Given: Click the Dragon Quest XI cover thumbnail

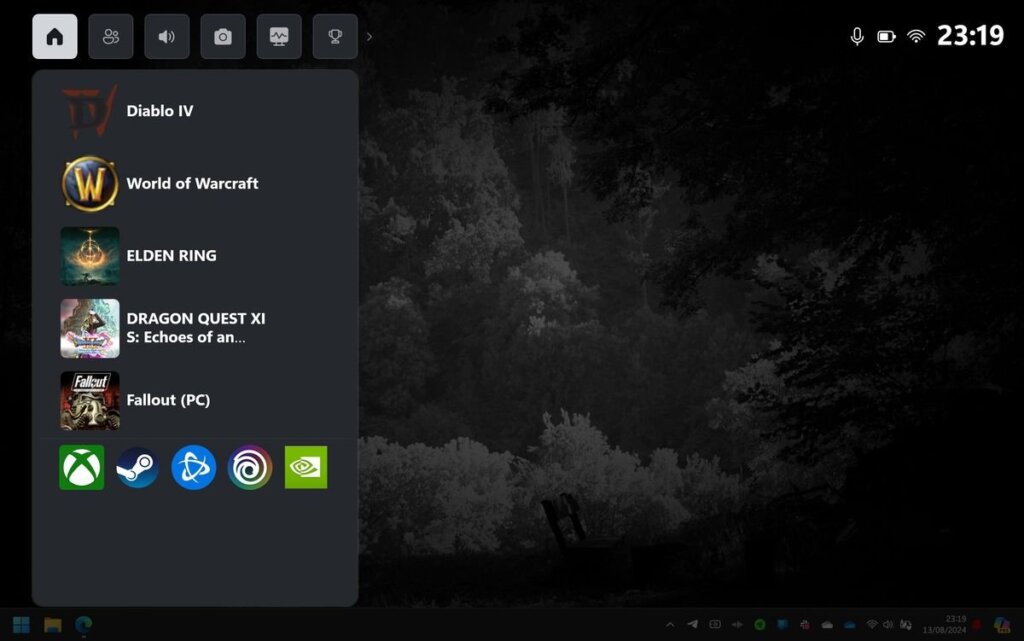Looking at the screenshot, I should coord(90,328).
